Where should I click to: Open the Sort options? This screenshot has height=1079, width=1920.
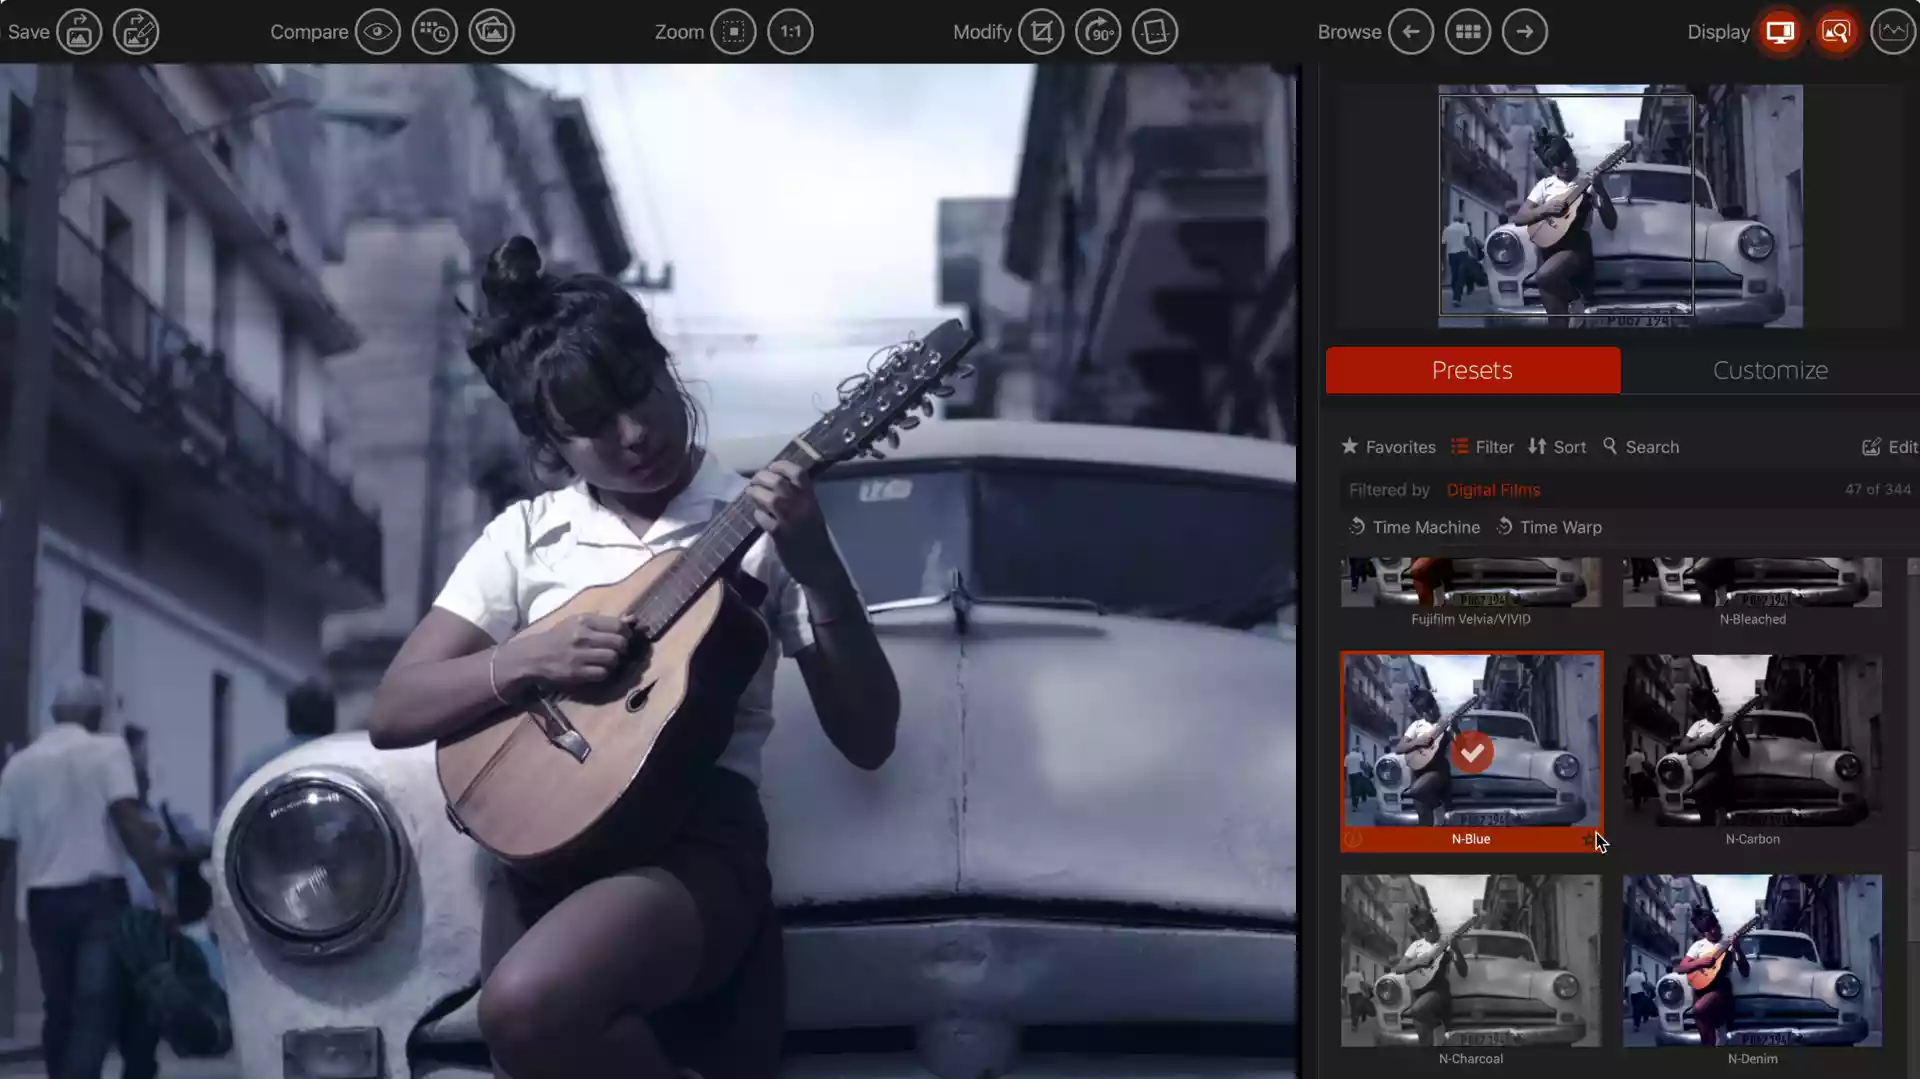(1557, 447)
